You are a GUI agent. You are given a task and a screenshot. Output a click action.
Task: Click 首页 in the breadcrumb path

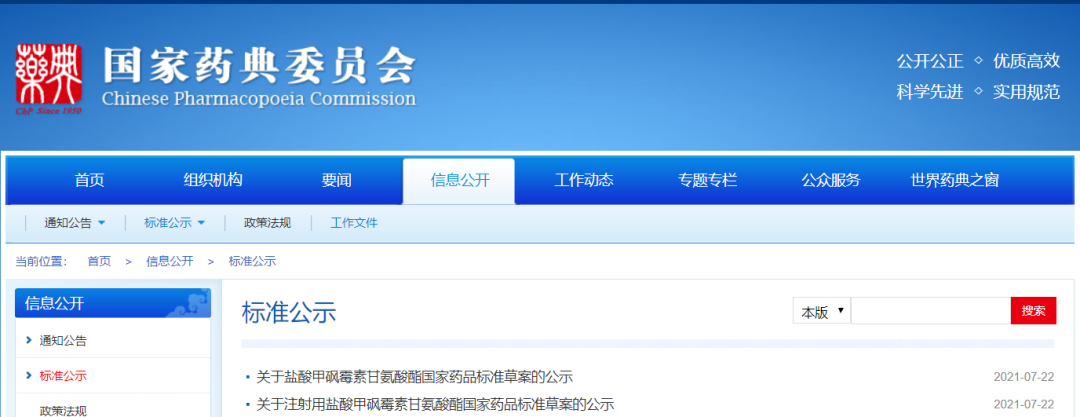point(99,261)
